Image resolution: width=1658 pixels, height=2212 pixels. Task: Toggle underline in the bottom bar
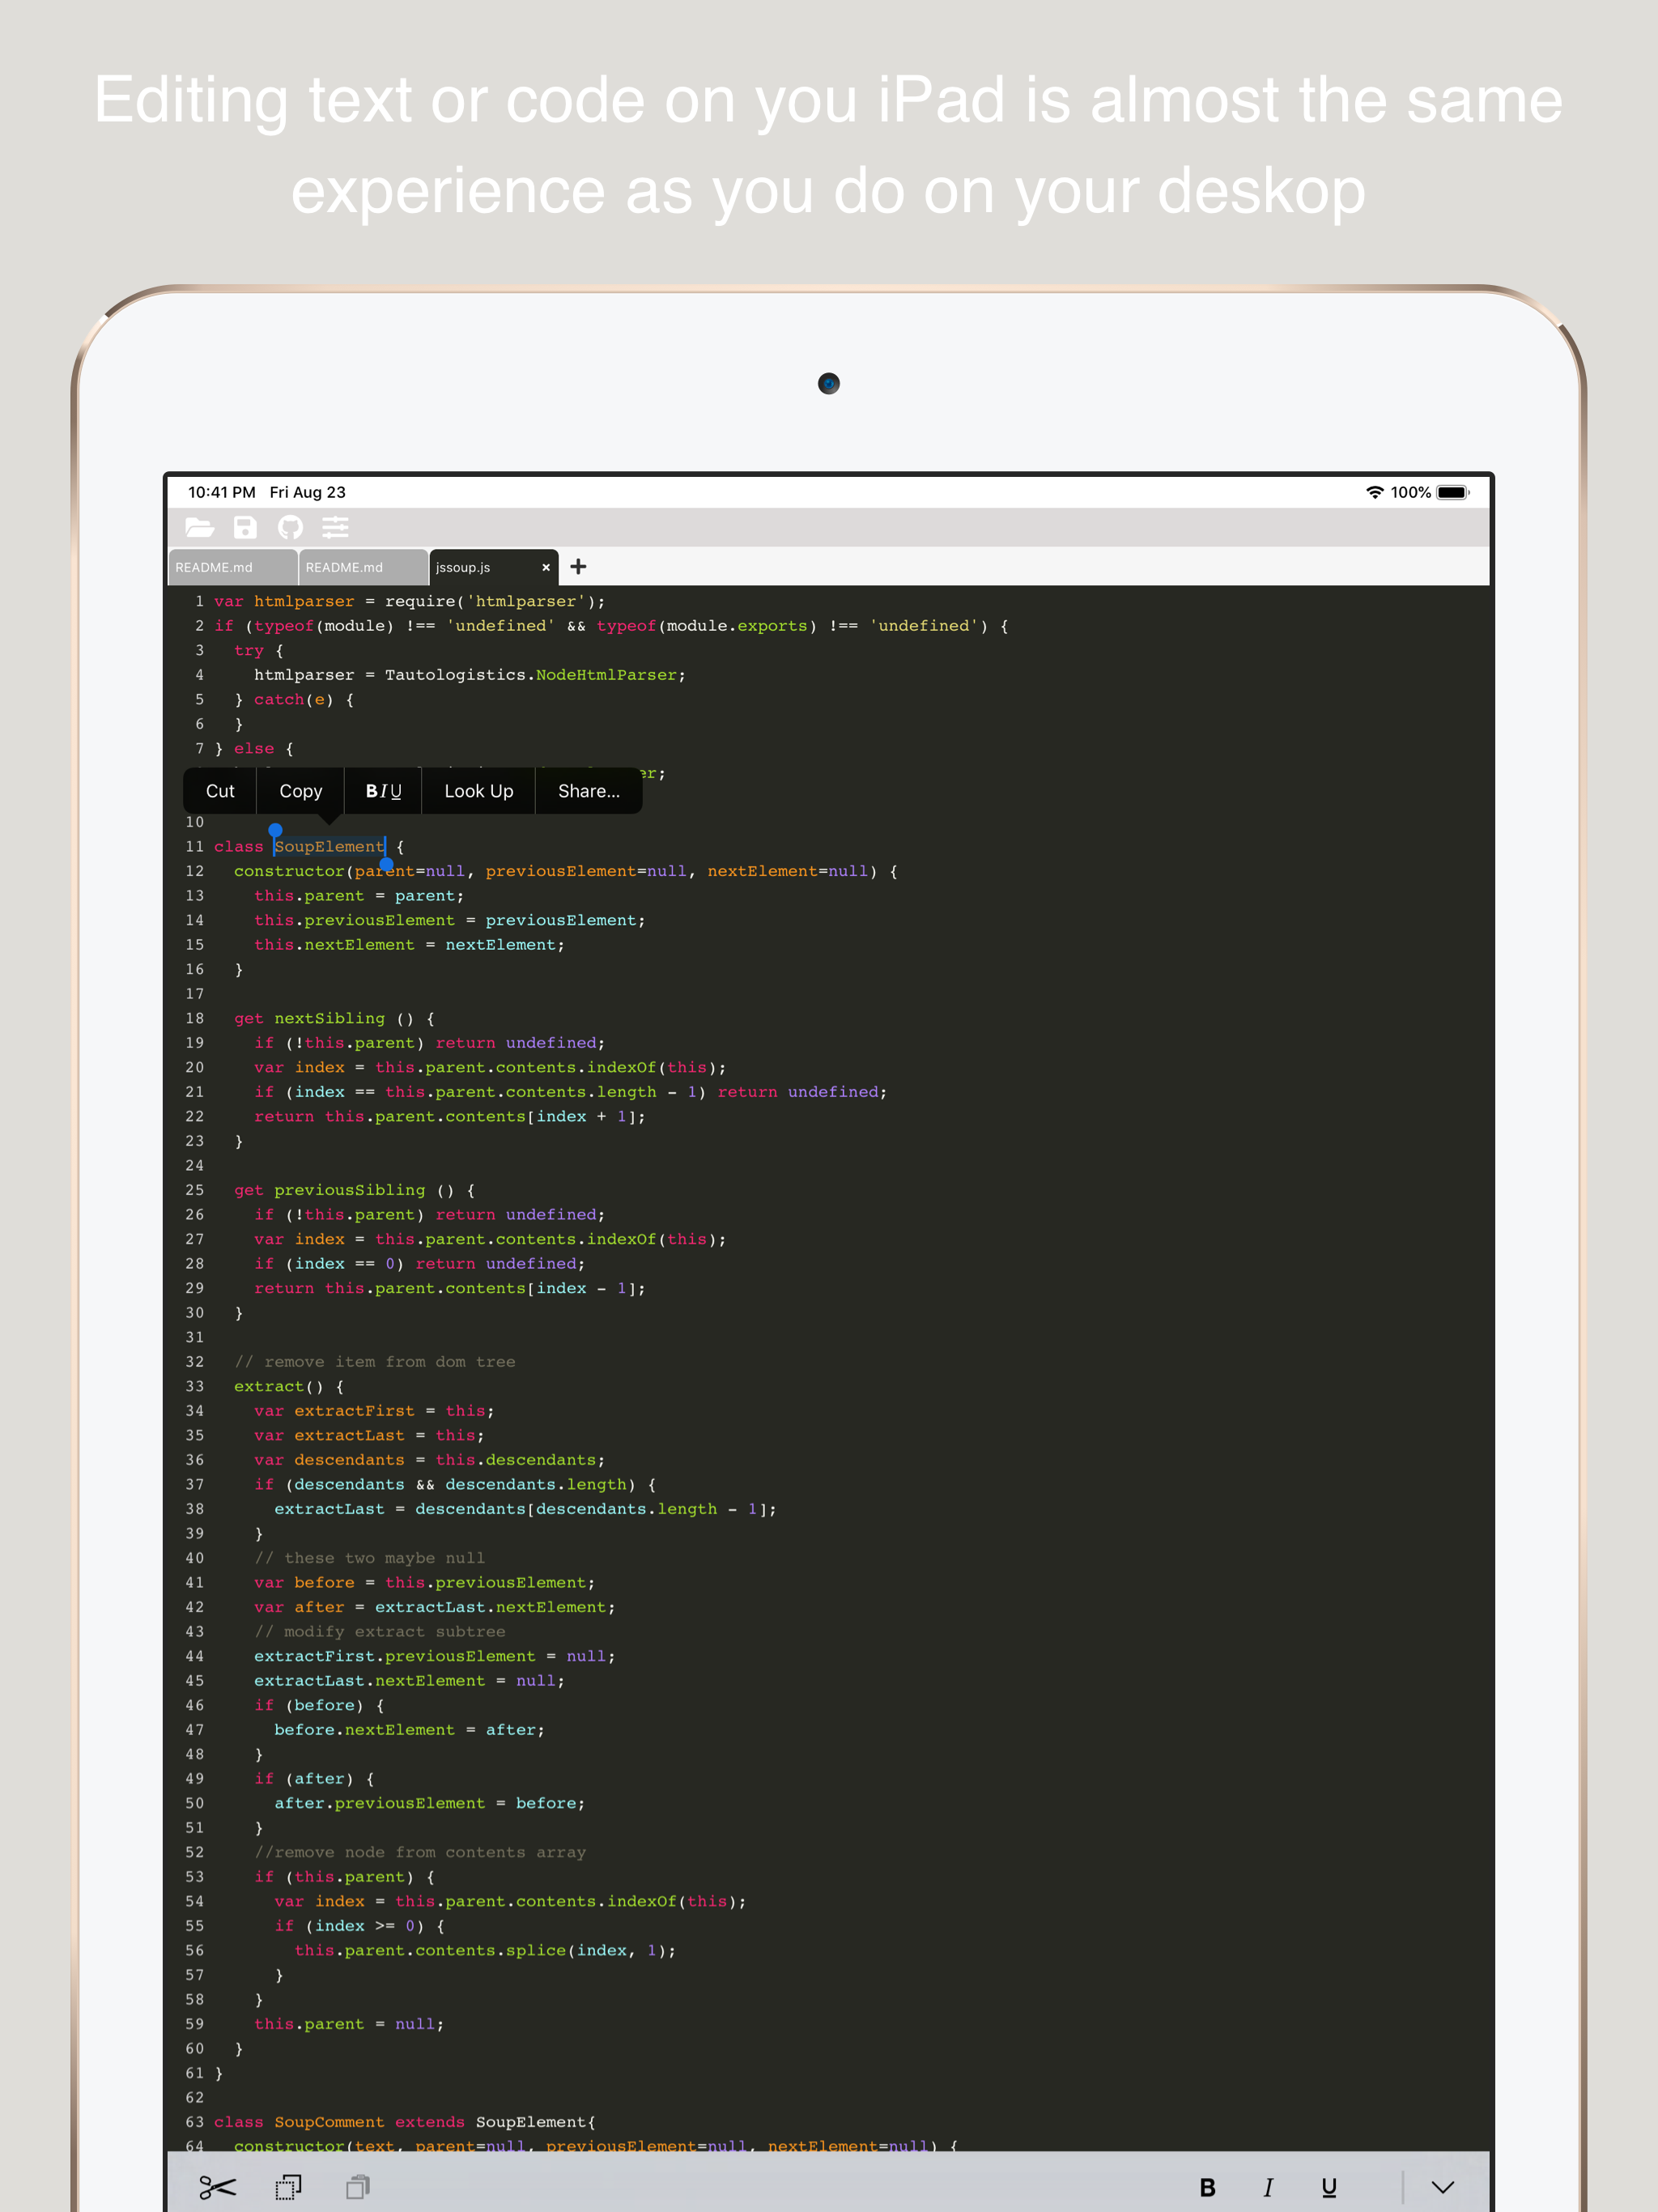click(1329, 2187)
